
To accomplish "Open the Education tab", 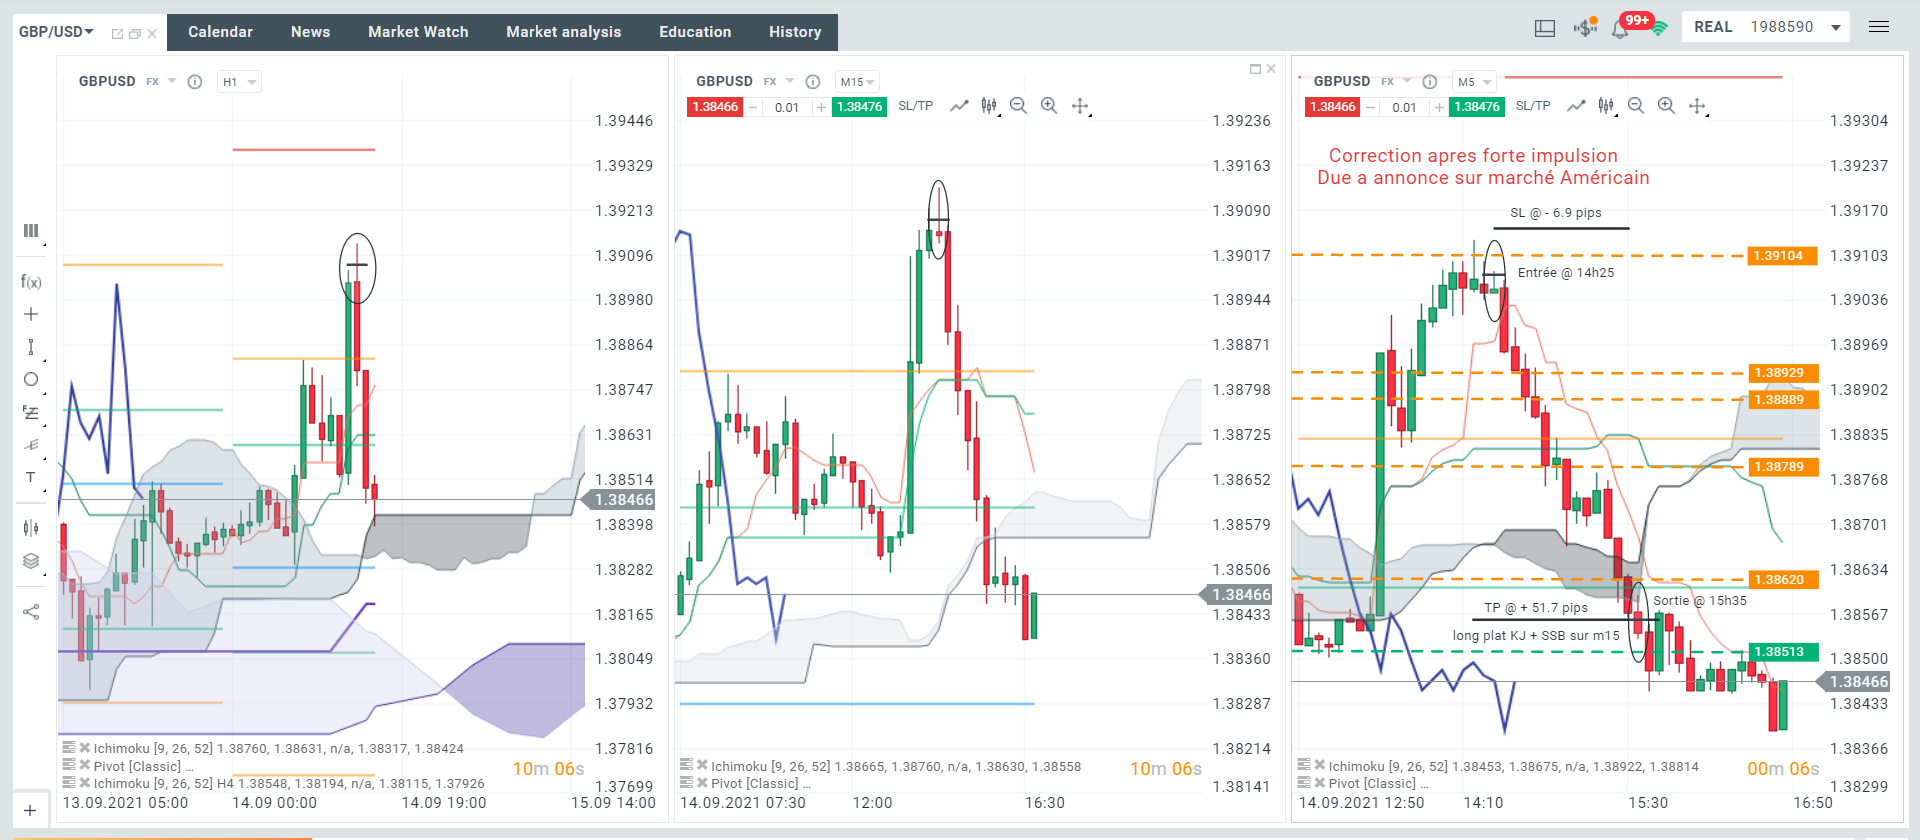I will coord(695,32).
